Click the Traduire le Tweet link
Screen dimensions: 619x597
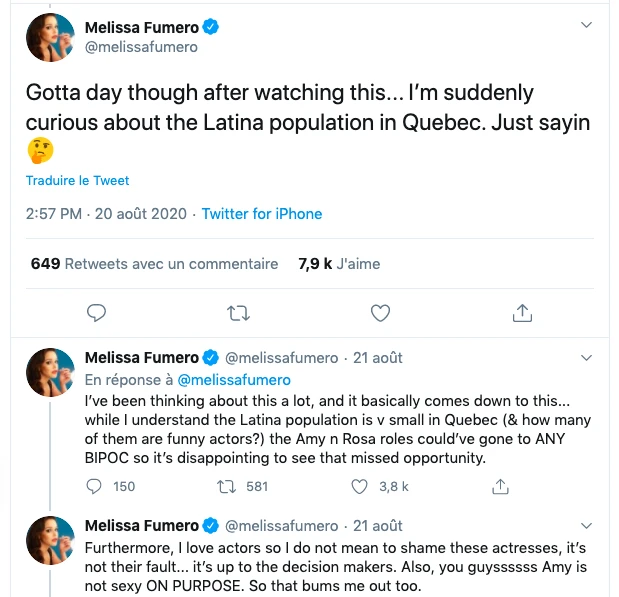[78, 181]
